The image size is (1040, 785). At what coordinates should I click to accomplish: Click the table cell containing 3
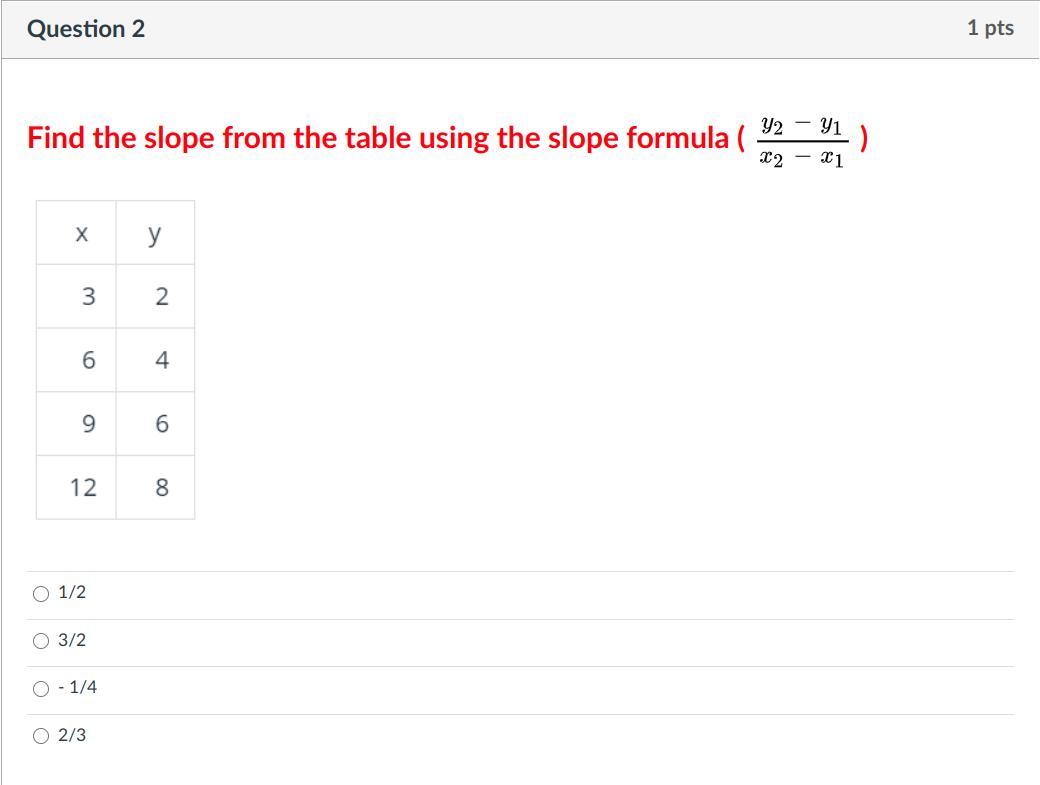tap(88, 296)
